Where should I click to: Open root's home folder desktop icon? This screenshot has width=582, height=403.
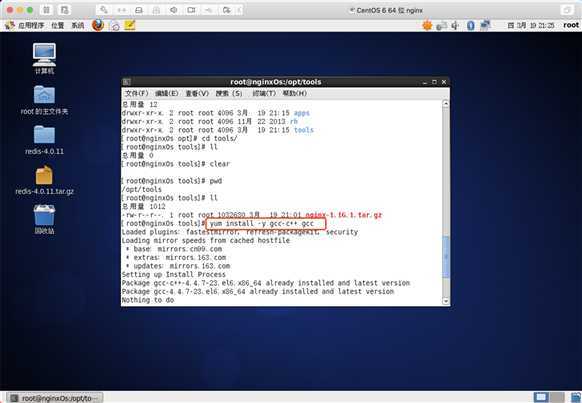pos(44,99)
